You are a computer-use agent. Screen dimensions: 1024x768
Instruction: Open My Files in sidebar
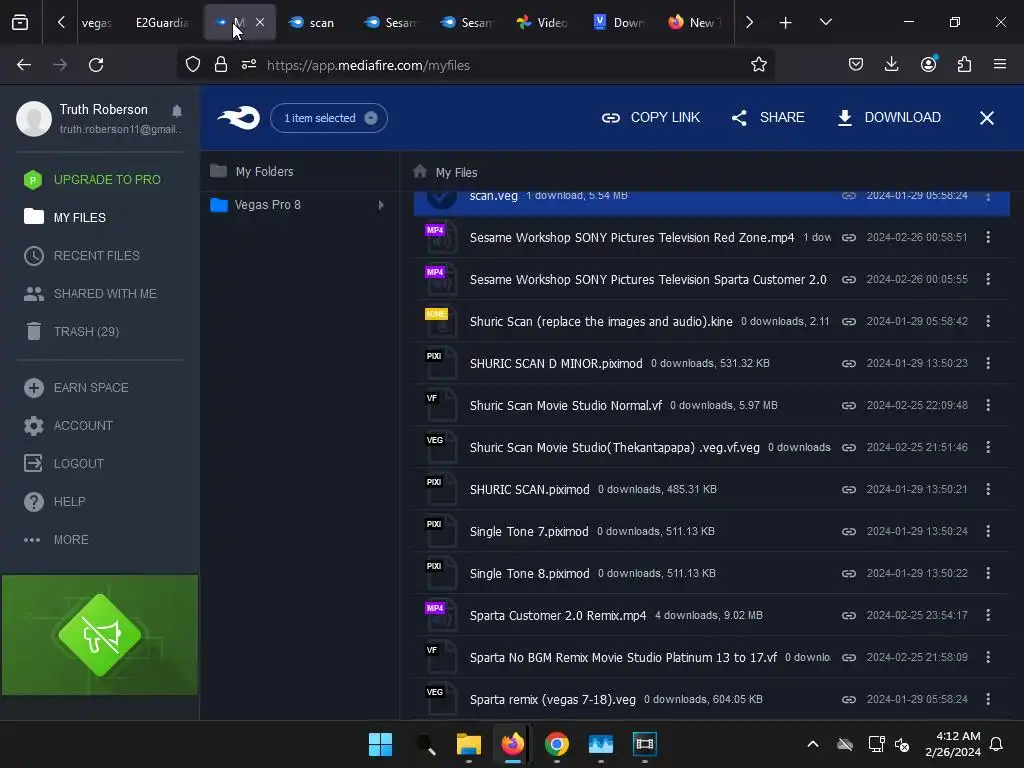(65, 217)
